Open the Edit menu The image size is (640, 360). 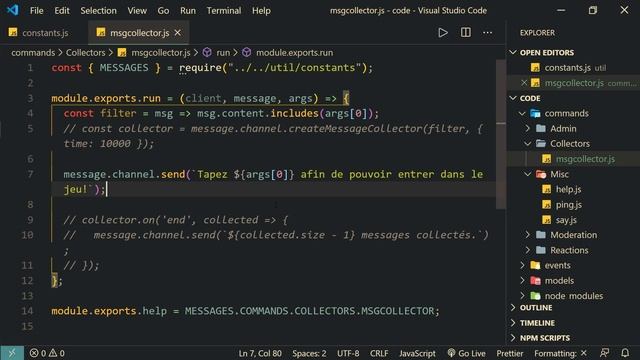point(62,11)
